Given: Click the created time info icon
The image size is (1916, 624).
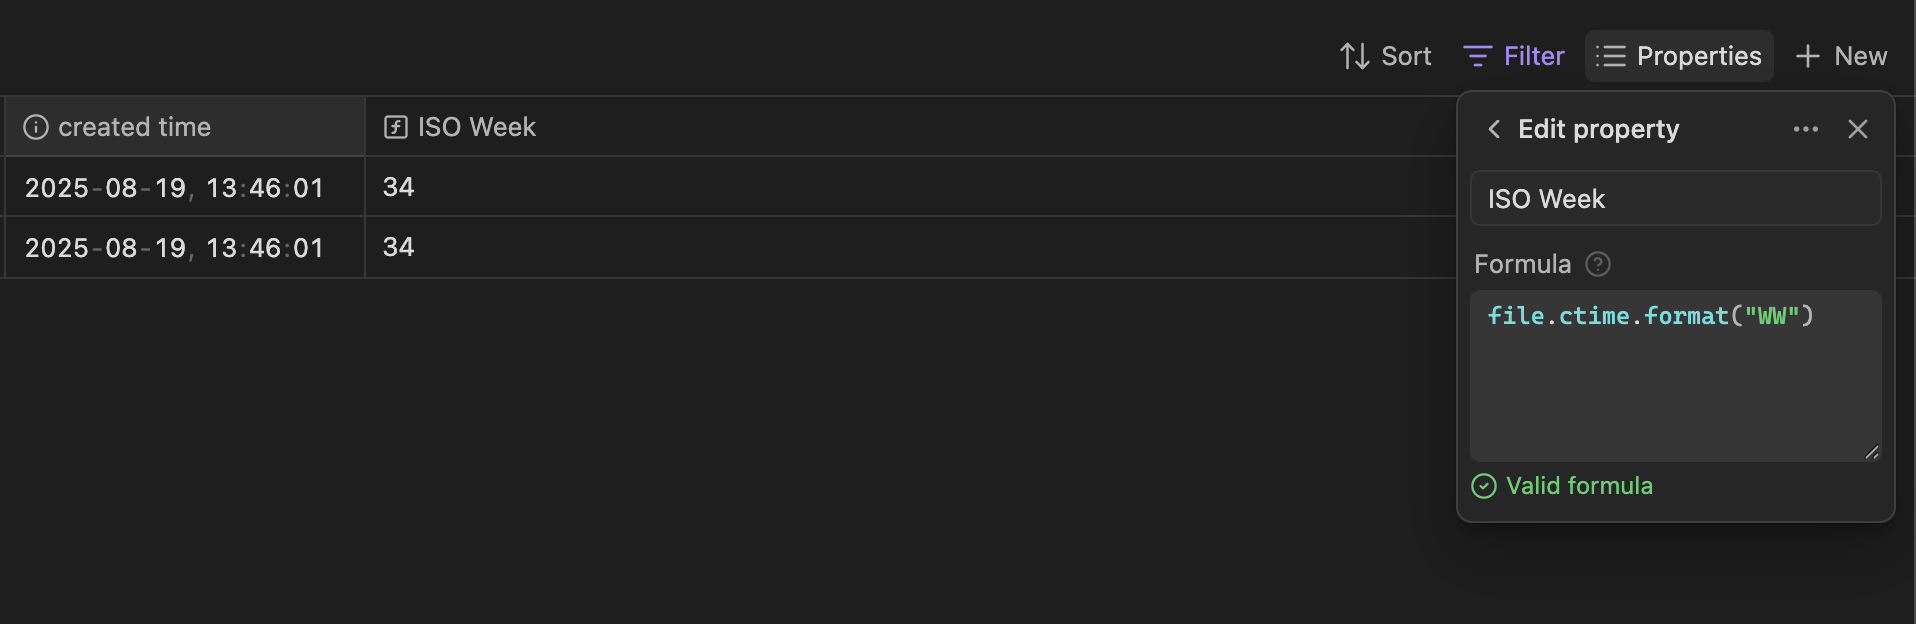Looking at the screenshot, I should point(36,127).
